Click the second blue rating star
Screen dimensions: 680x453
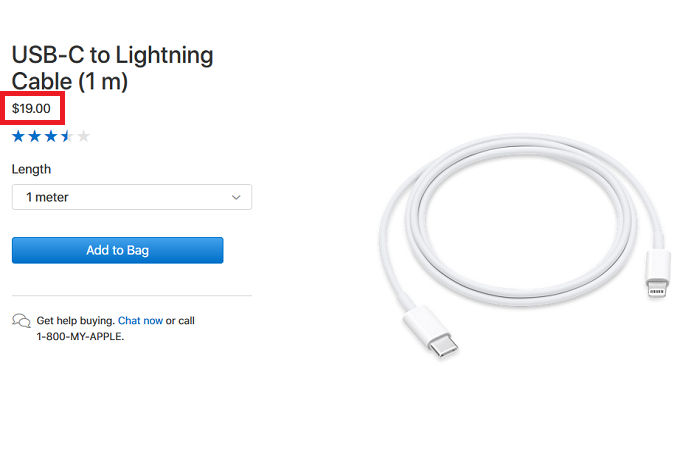35,137
